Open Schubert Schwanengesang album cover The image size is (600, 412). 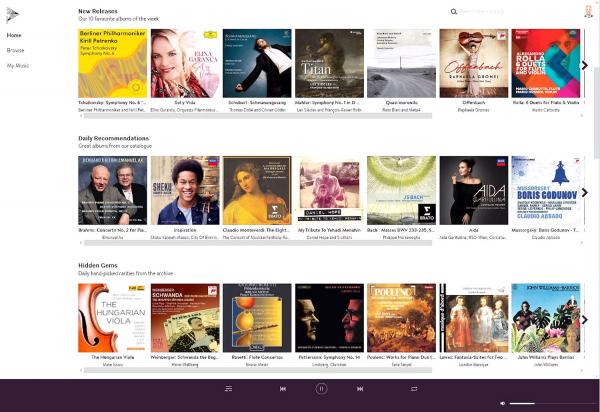(x=257, y=63)
